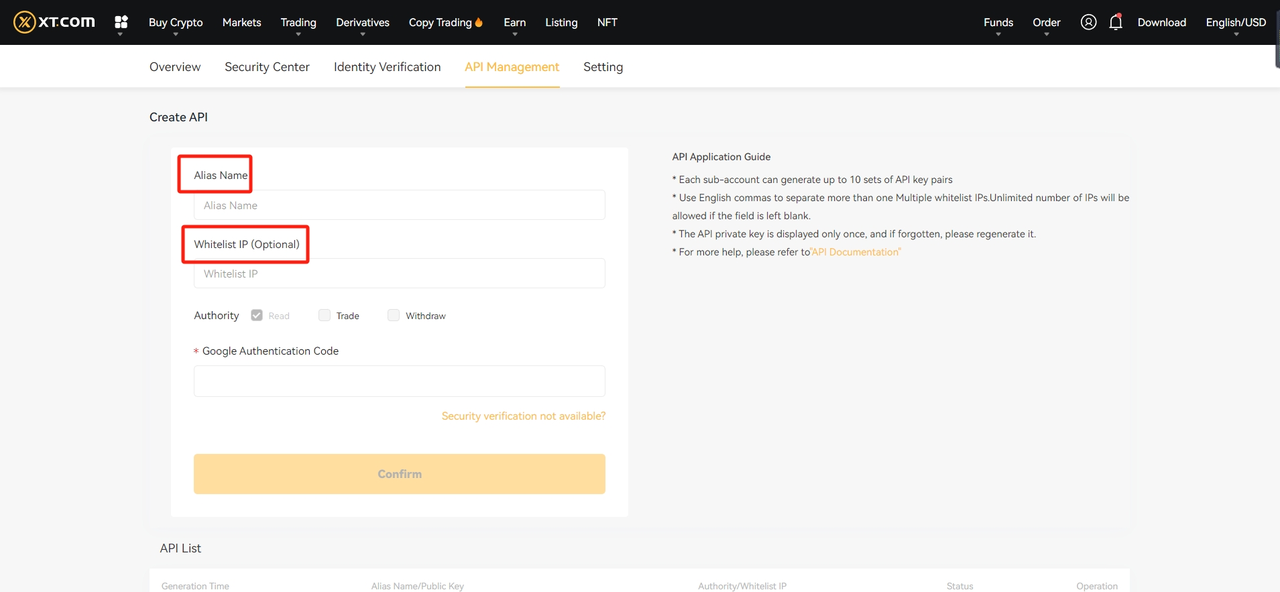Toggle the Read authority checkbox

click(x=257, y=315)
